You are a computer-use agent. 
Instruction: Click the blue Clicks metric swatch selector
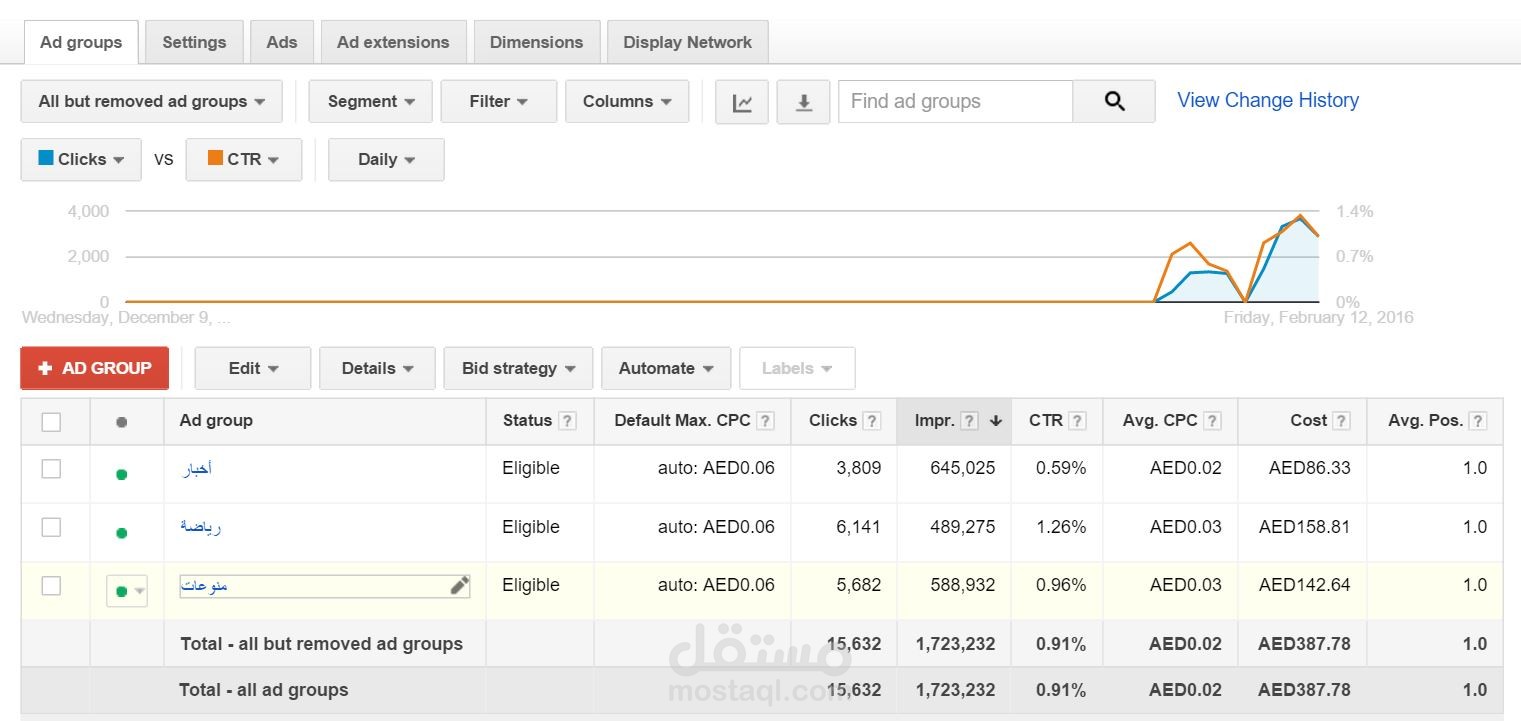click(x=81, y=160)
